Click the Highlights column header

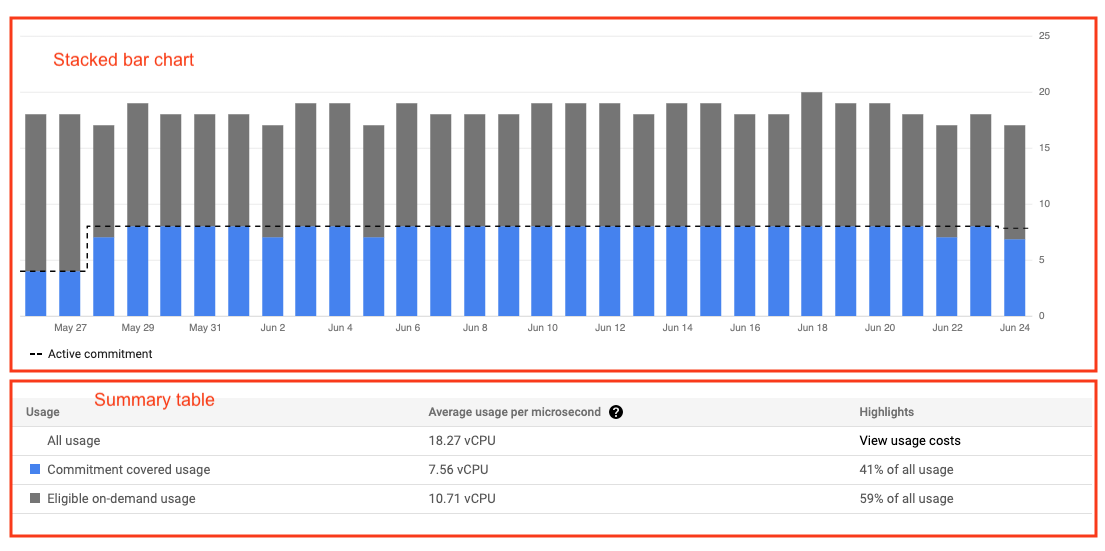[886, 412]
